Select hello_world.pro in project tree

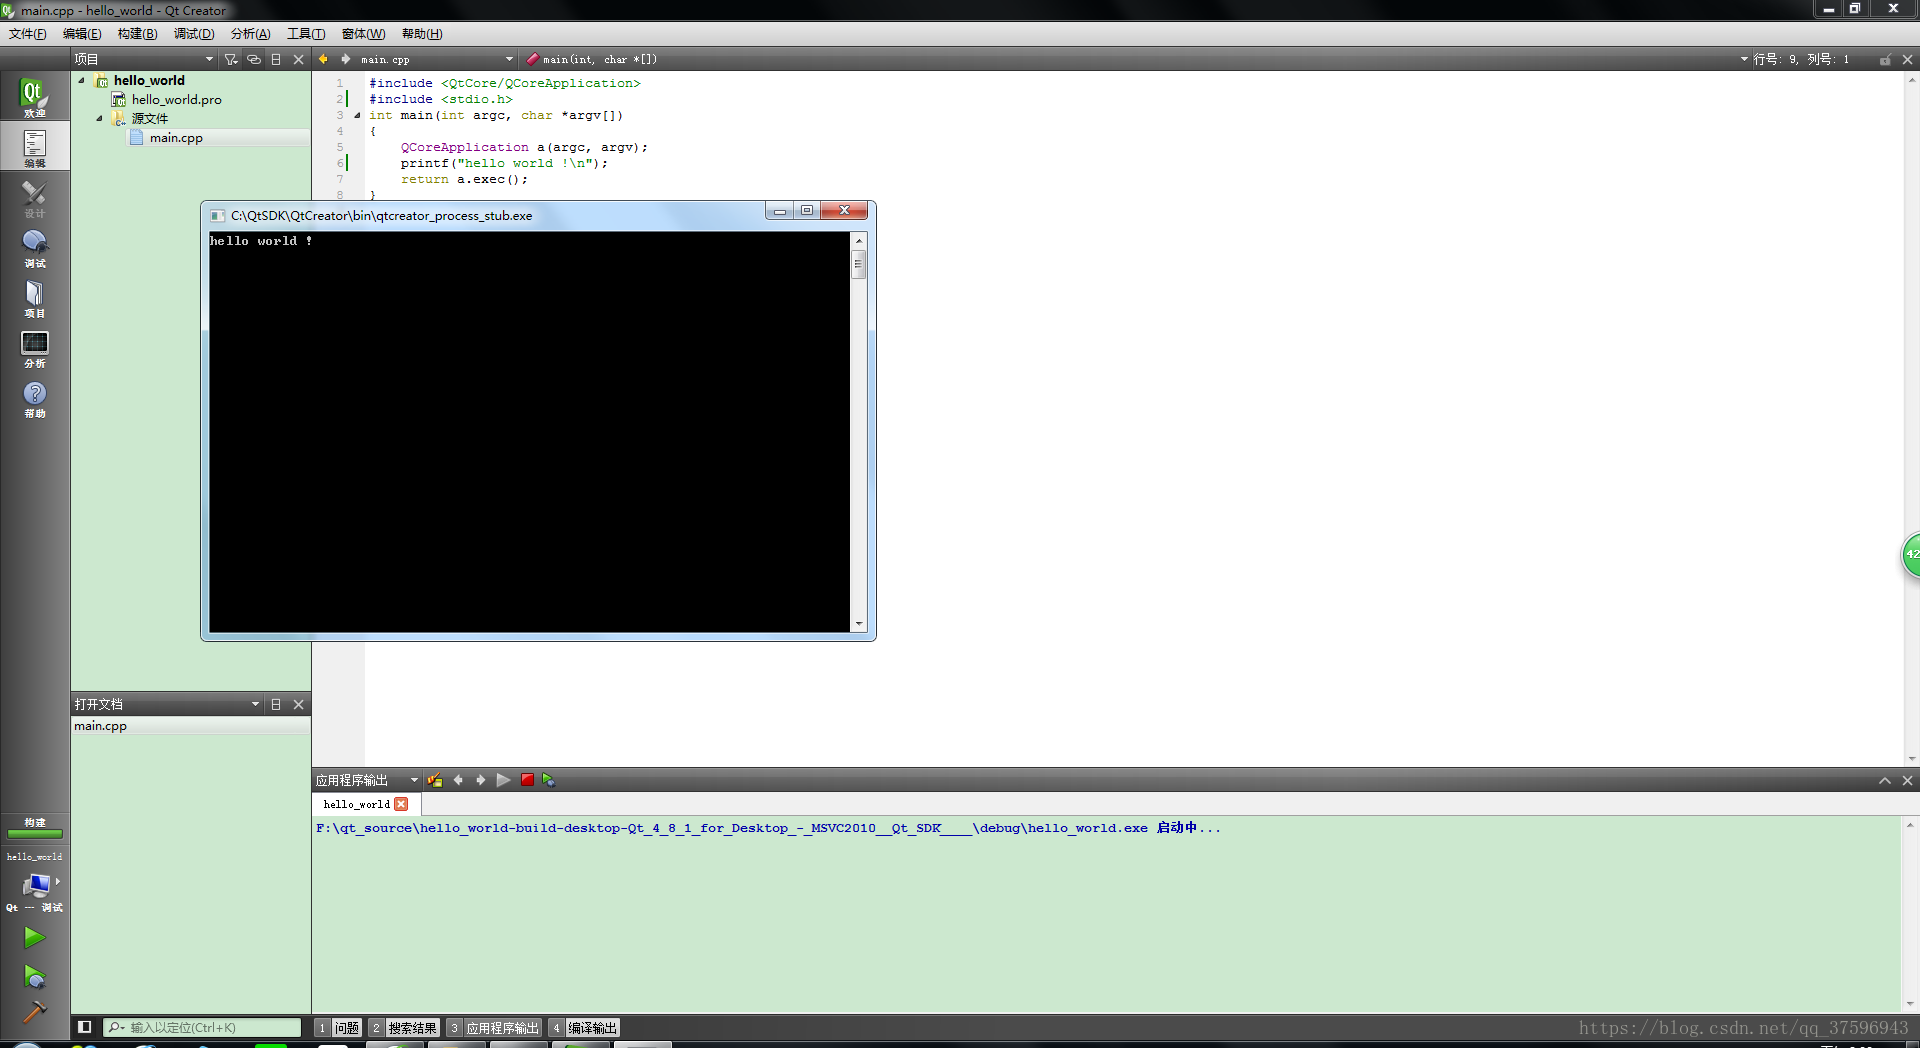pyautogui.click(x=177, y=99)
